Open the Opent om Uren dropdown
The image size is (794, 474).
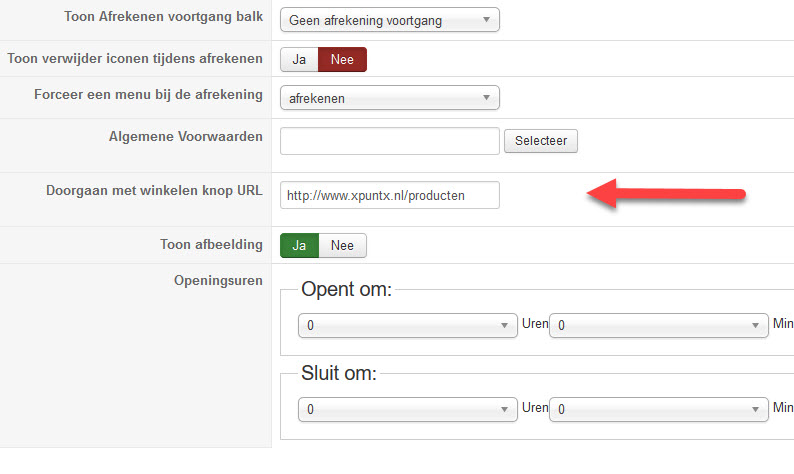click(408, 325)
